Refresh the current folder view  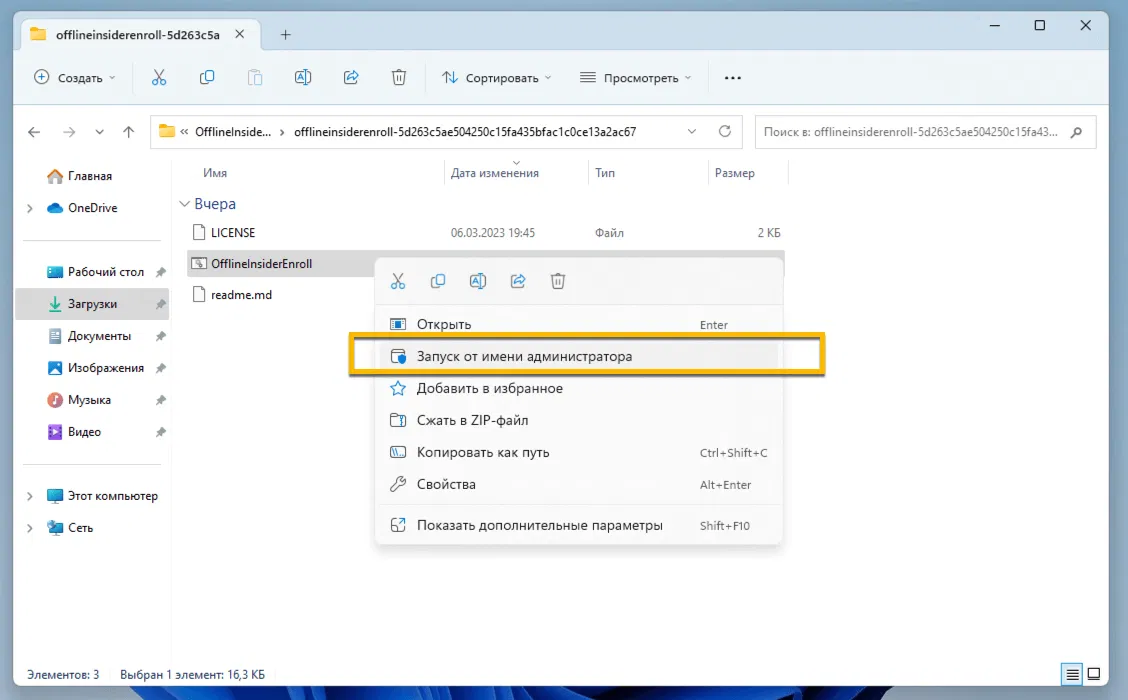click(725, 132)
